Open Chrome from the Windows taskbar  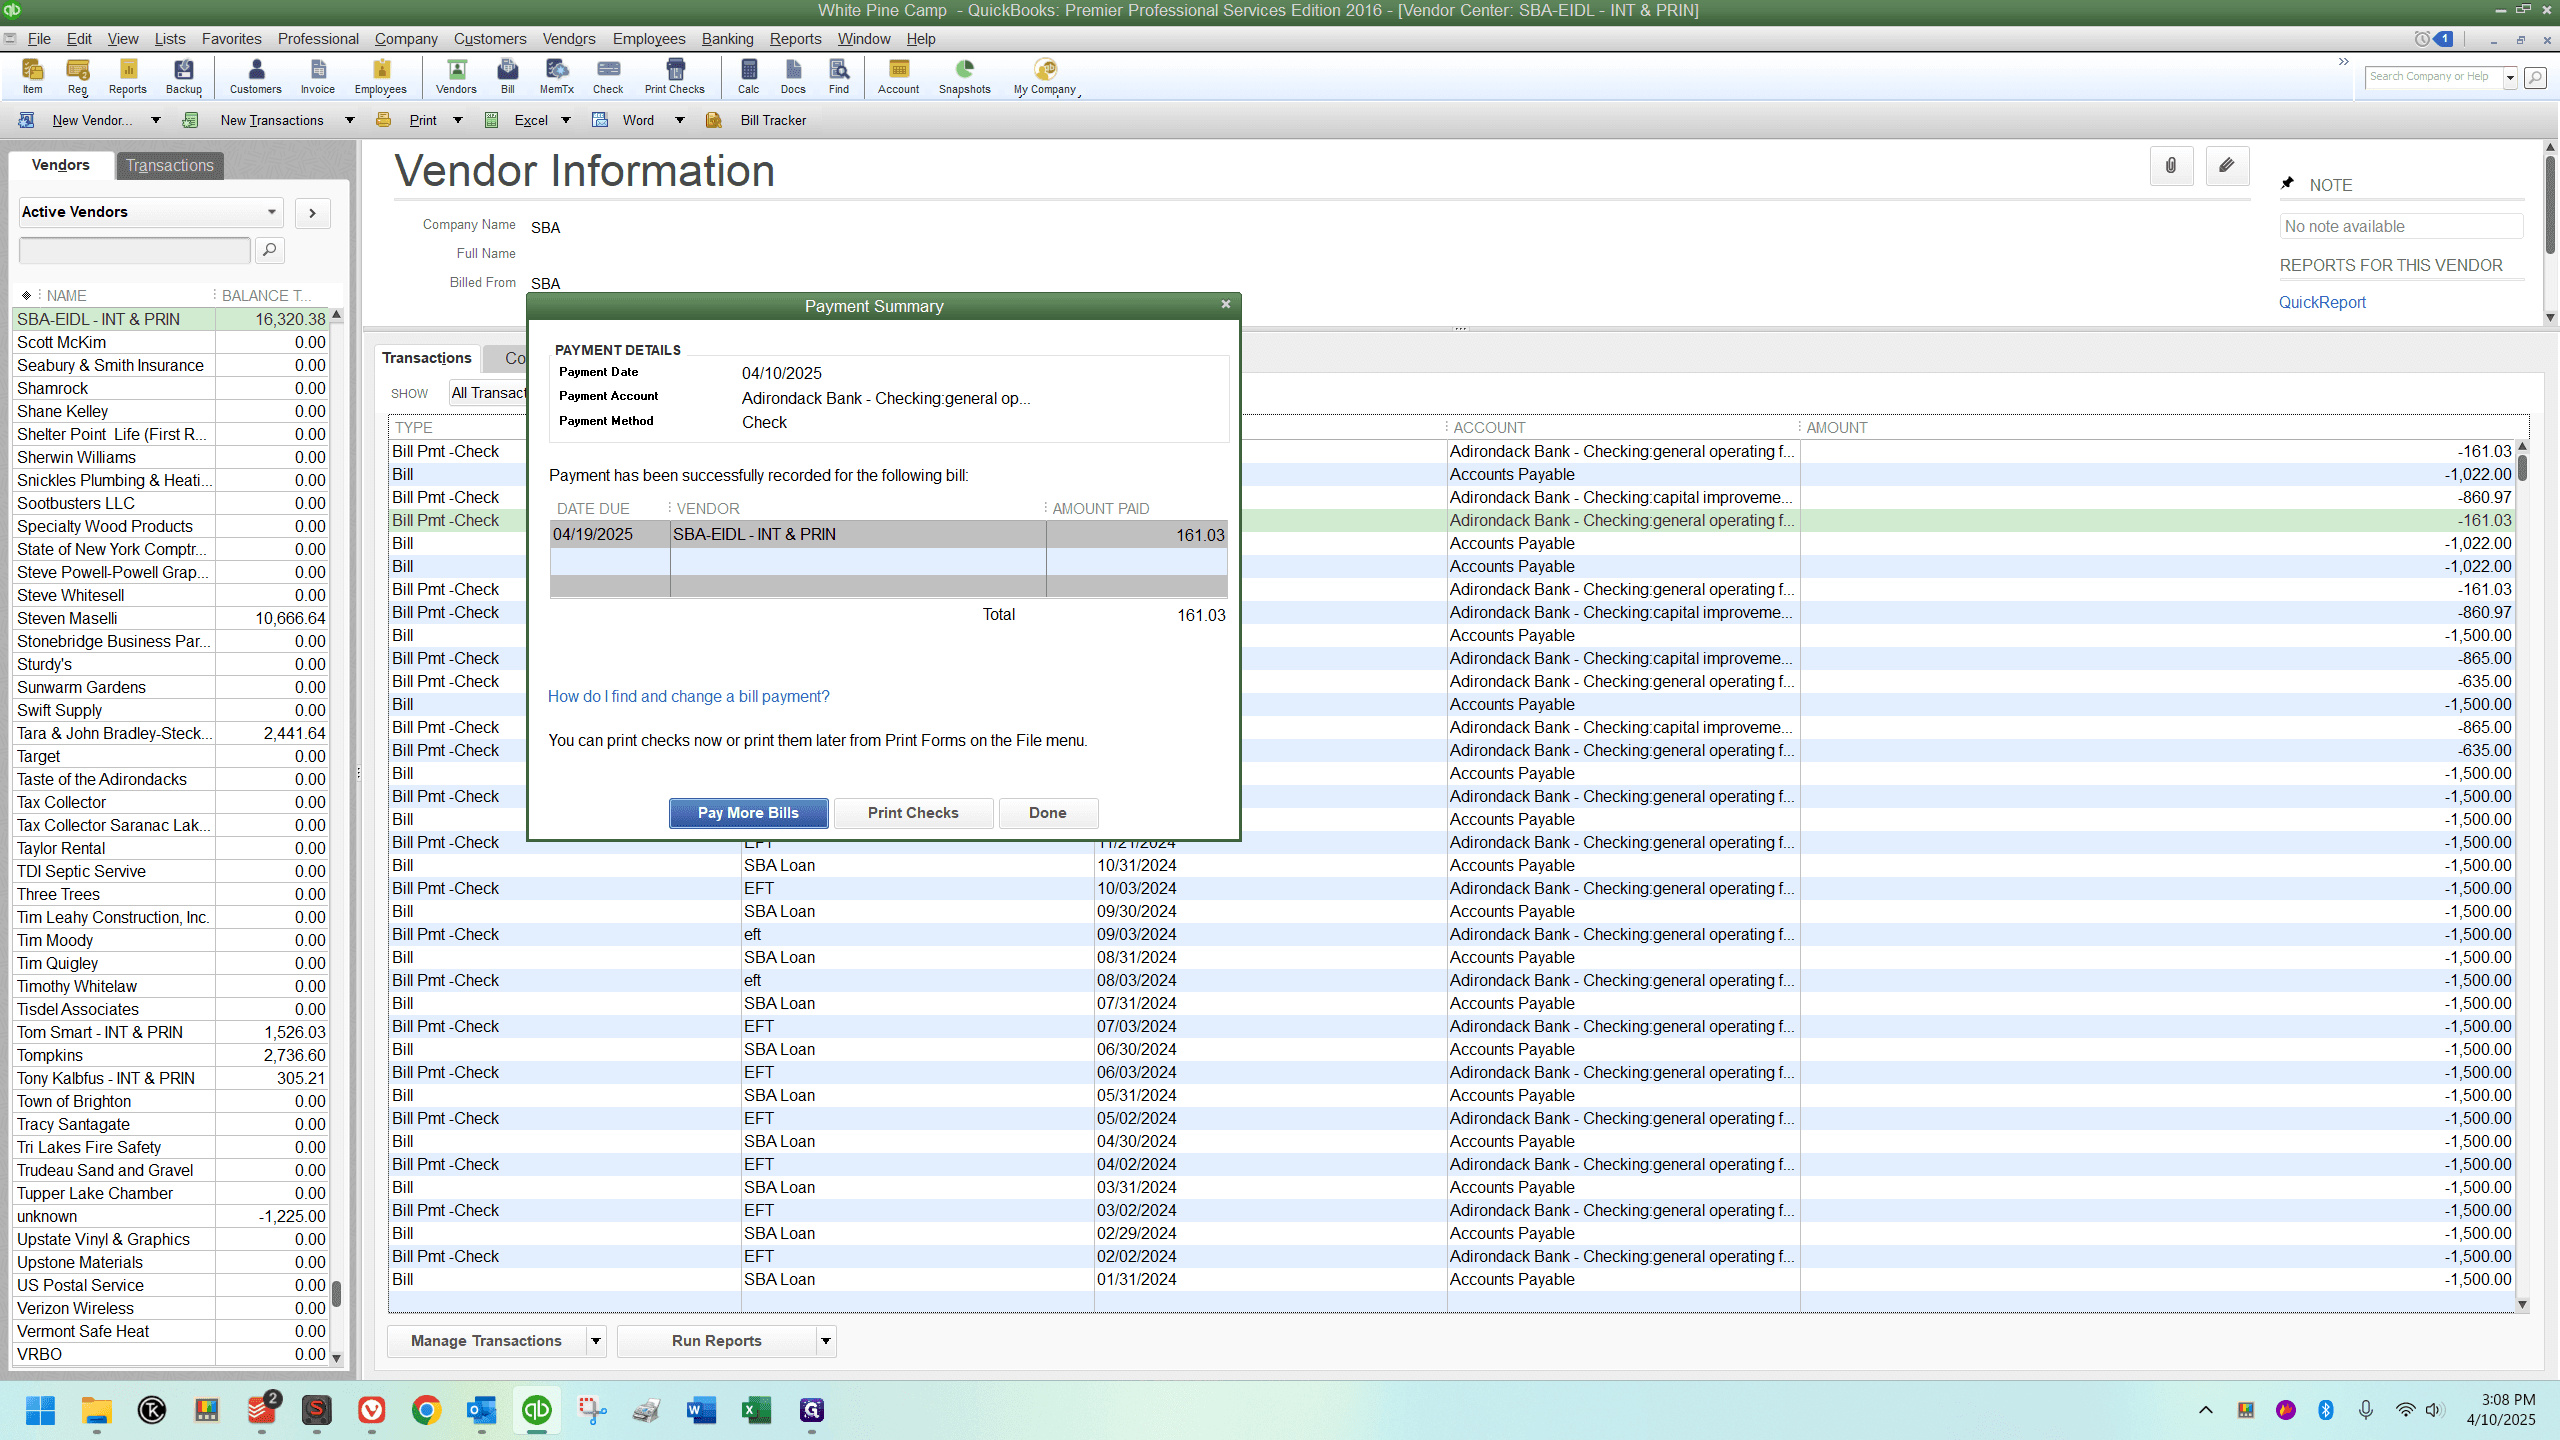426,1410
